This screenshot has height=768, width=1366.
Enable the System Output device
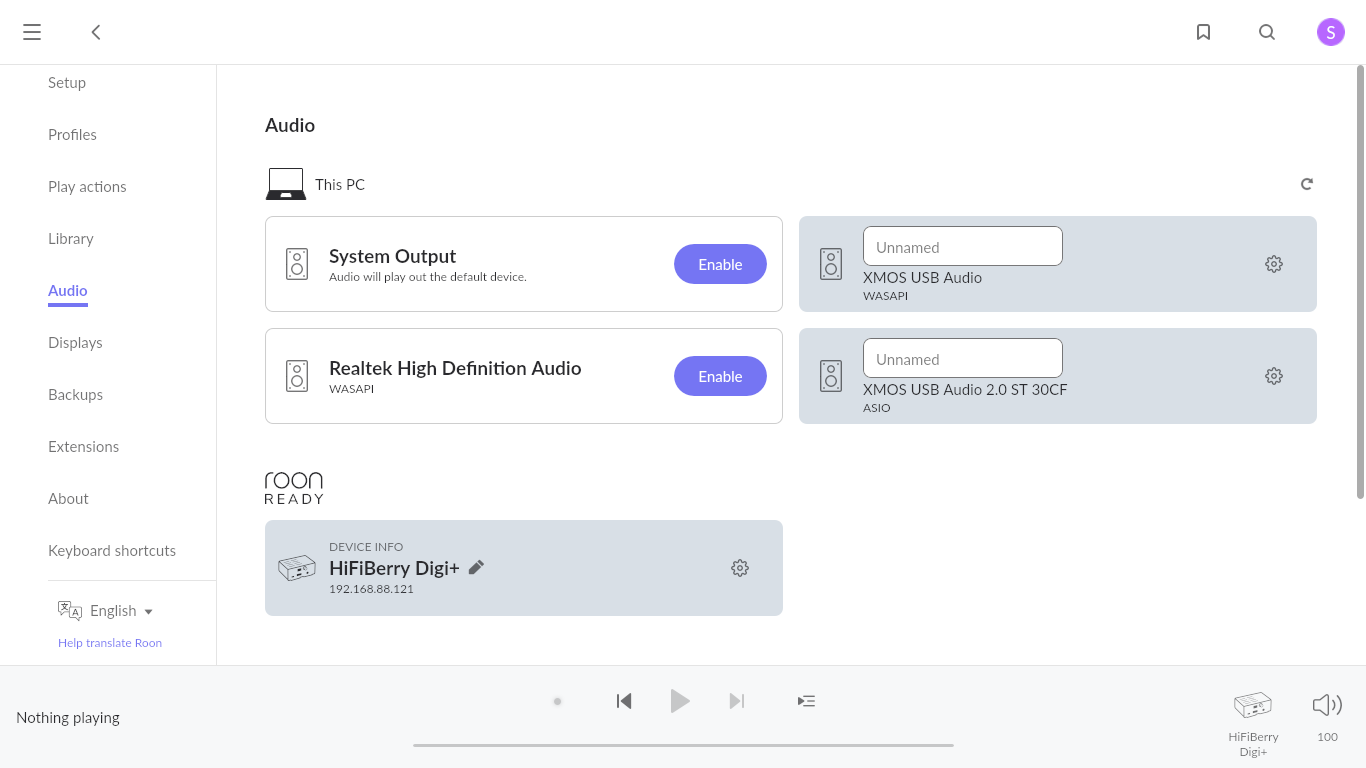(x=720, y=264)
